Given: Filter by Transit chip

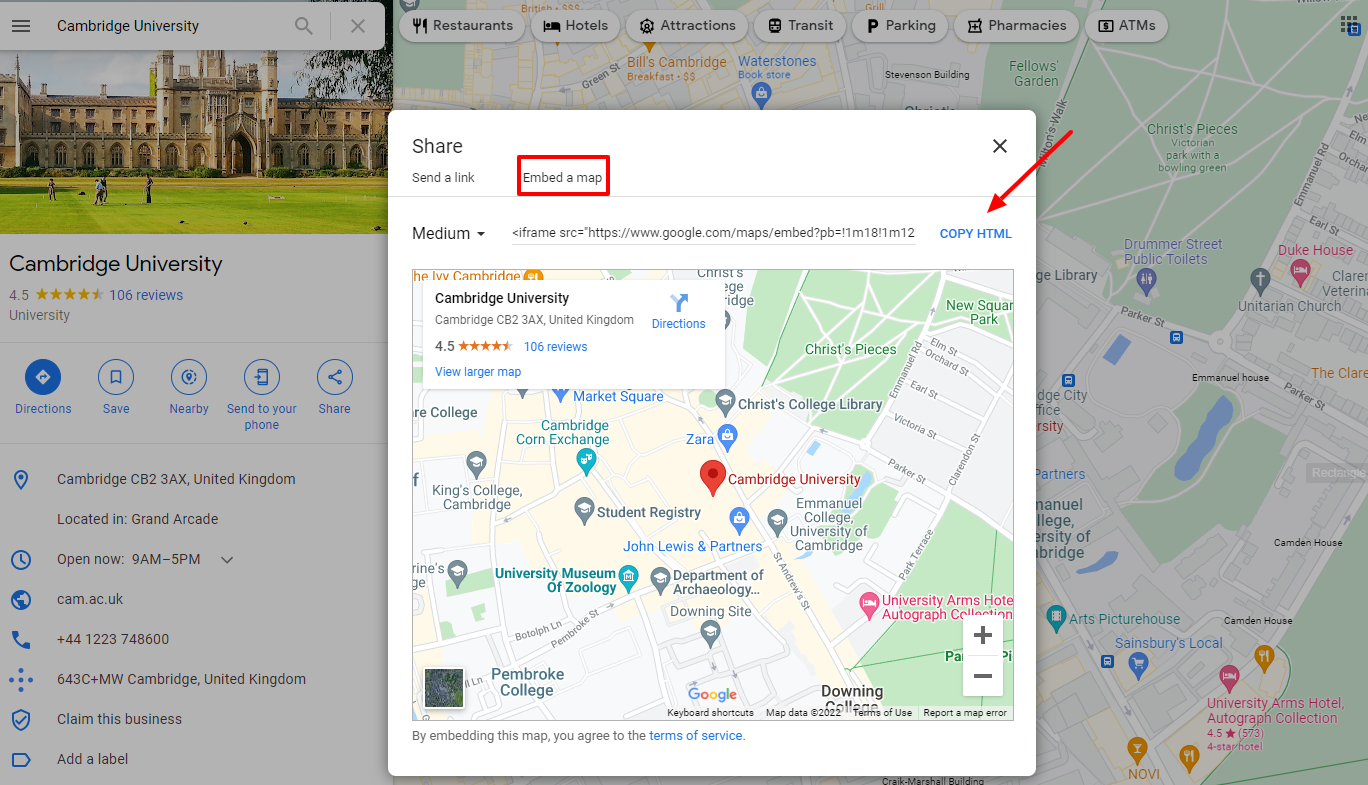Looking at the screenshot, I should click(799, 26).
